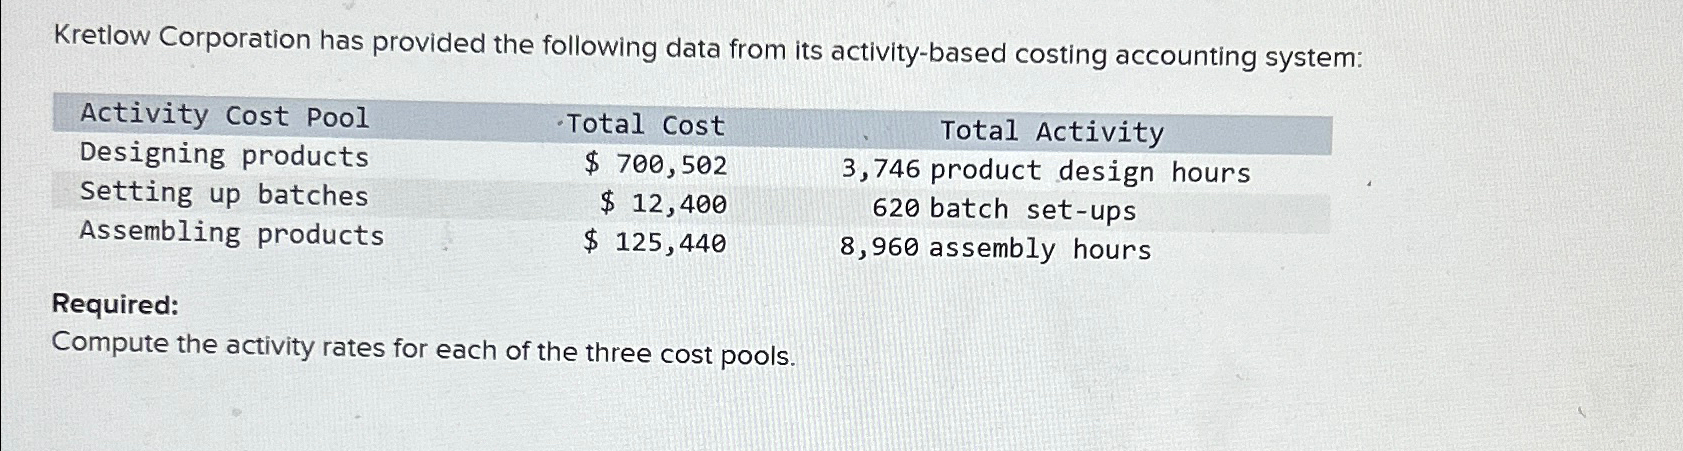Click the 'Required:' heading
The width and height of the screenshot is (1683, 451).
coord(116,304)
